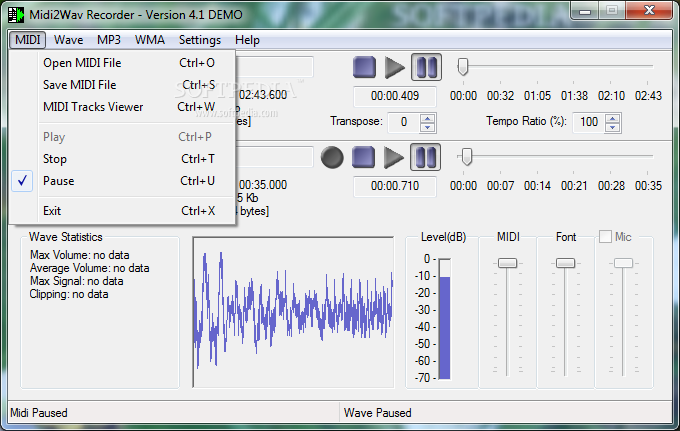This screenshot has width=680, height=431.
Task: Toggle the wave pause button
Action: pos(425,157)
